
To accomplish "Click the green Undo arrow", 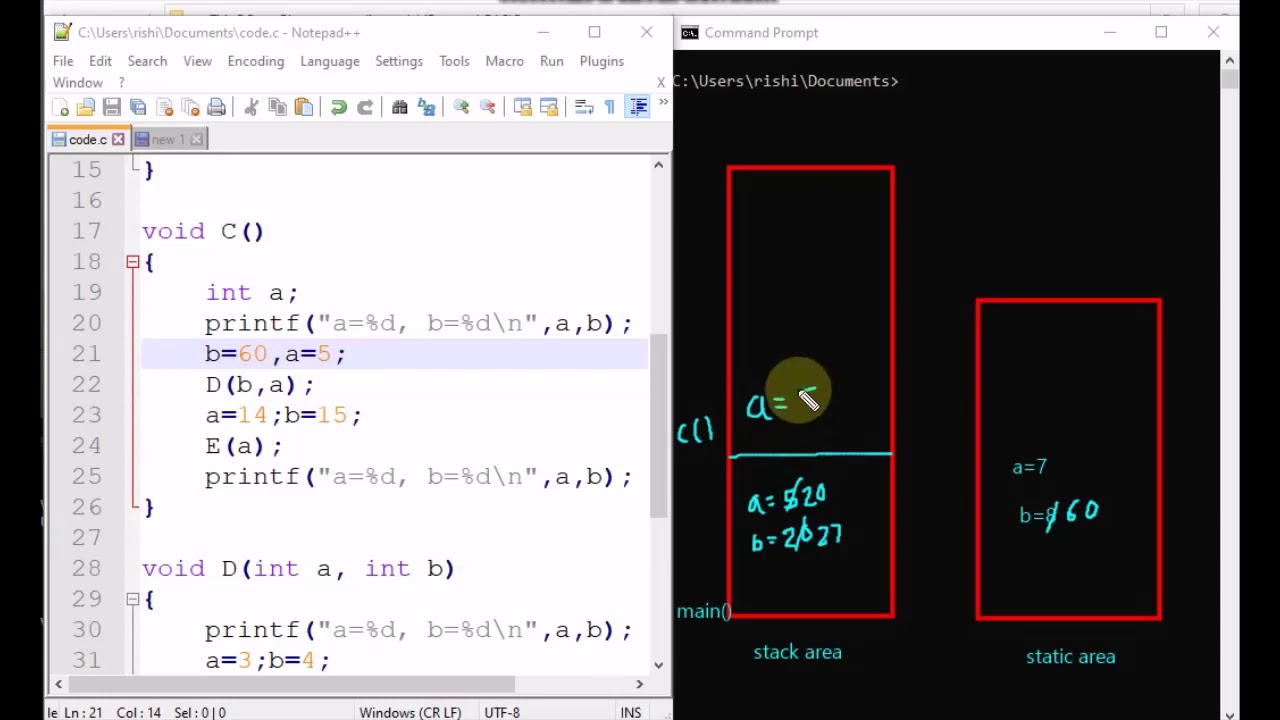I will pyautogui.click(x=338, y=107).
